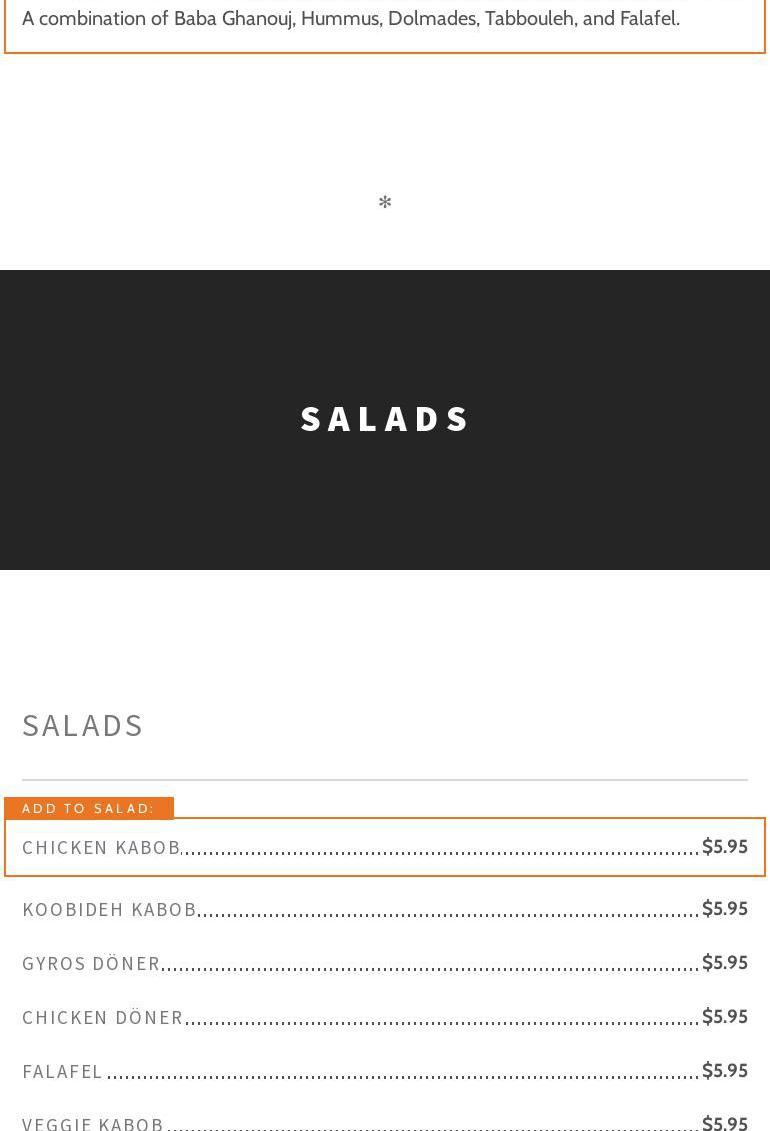Click the Baba Ghanouj combination description
770x1131 pixels.
coord(351,18)
